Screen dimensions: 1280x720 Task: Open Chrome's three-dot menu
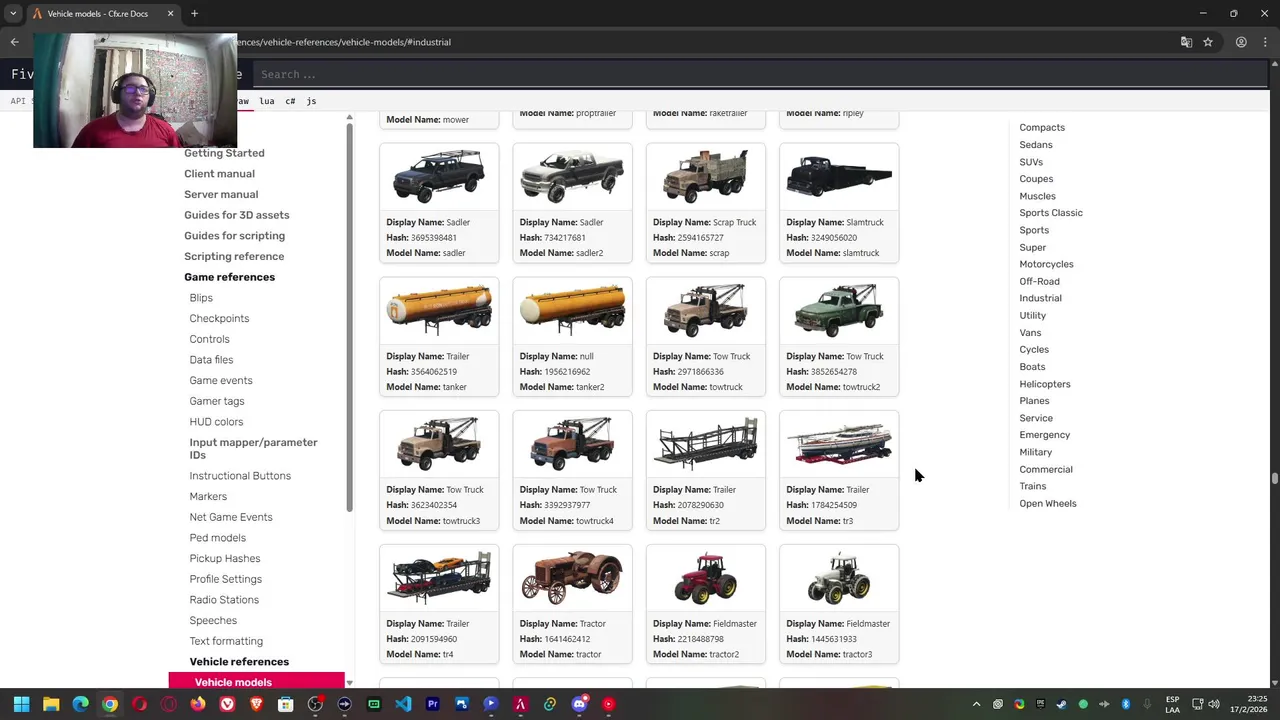[x=1264, y=42]
